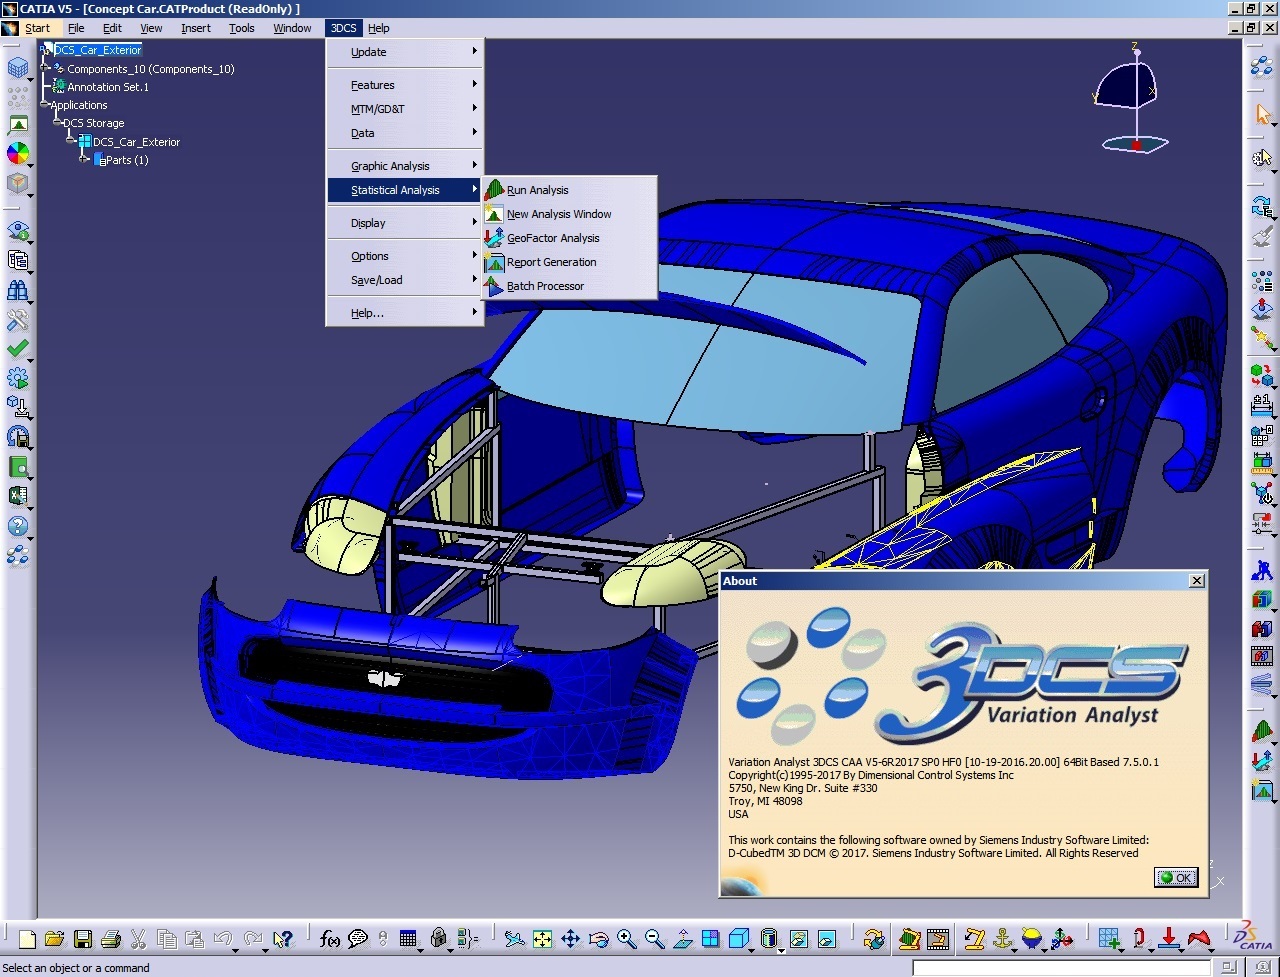Viewport: 1280px width, 977px height.
Task: Click the Rotate view icon
Action: click(598, 939)
